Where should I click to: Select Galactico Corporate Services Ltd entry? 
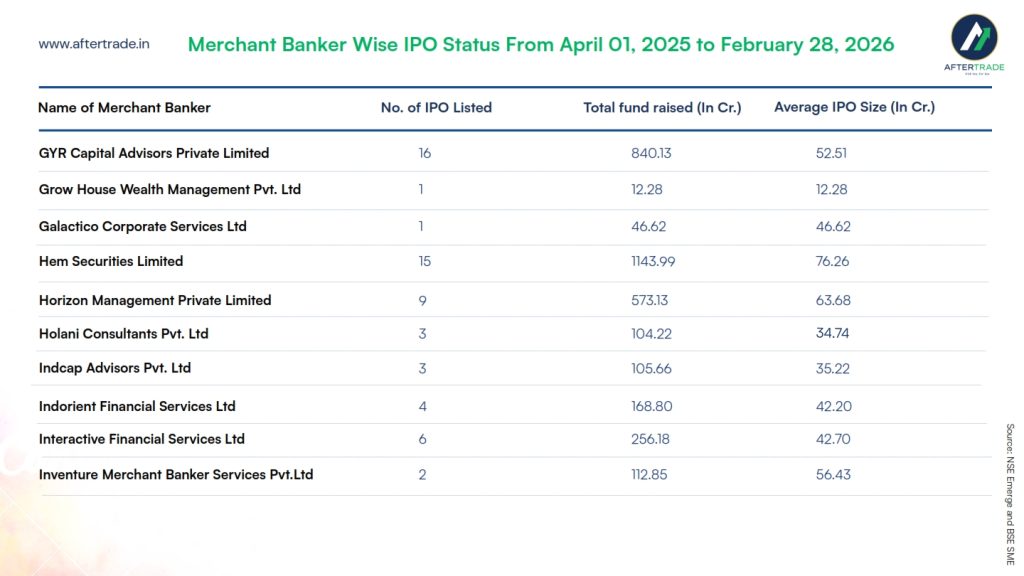[x=143, y=226]
